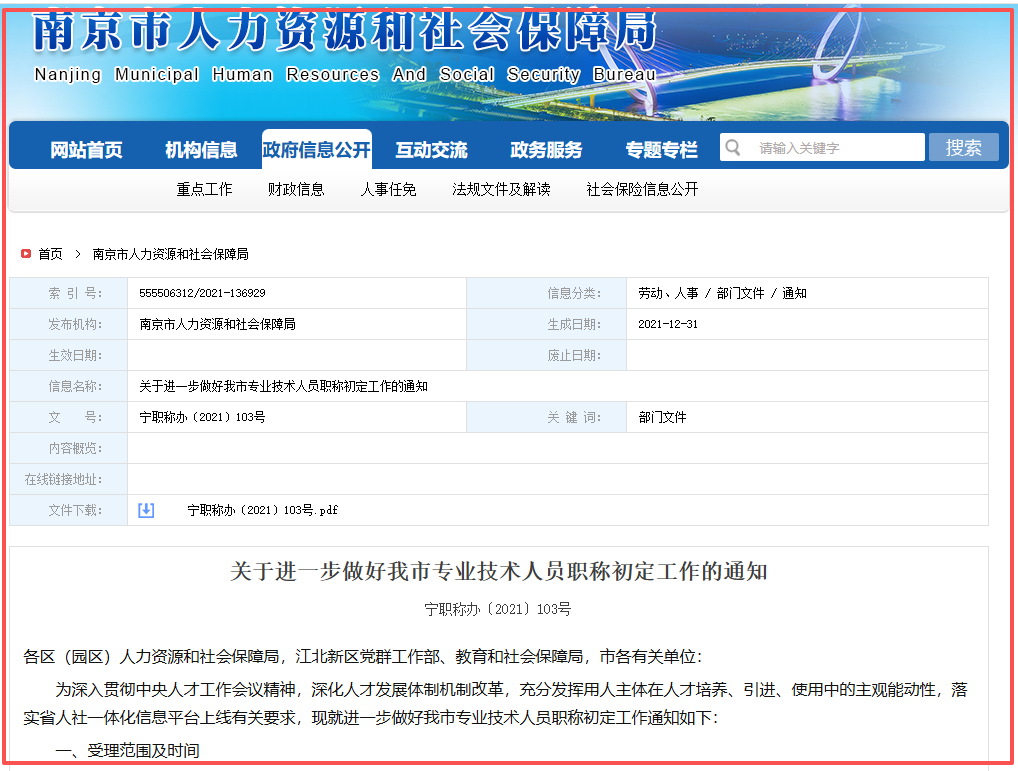The image size is (1018, 771).
Task: Open the 重点工作 submenu link
Action: [x=204, y=189]
